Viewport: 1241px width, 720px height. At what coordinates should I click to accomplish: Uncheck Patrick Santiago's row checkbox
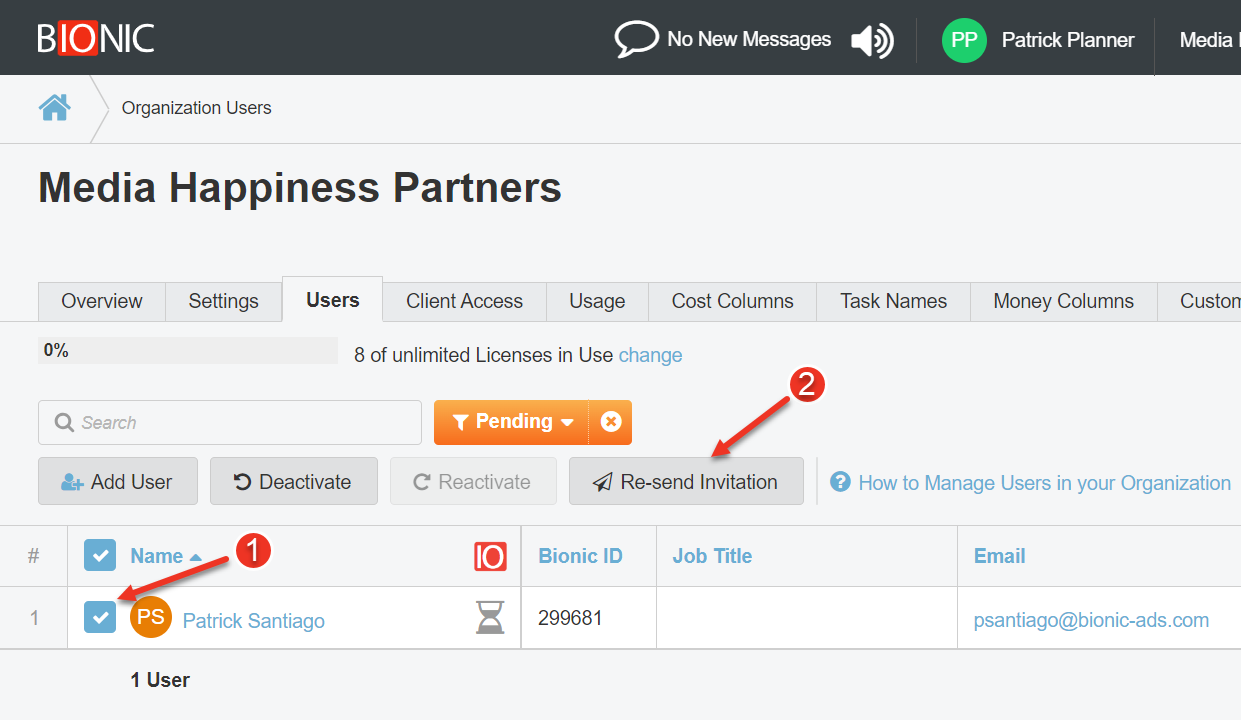tap(100, 617)
